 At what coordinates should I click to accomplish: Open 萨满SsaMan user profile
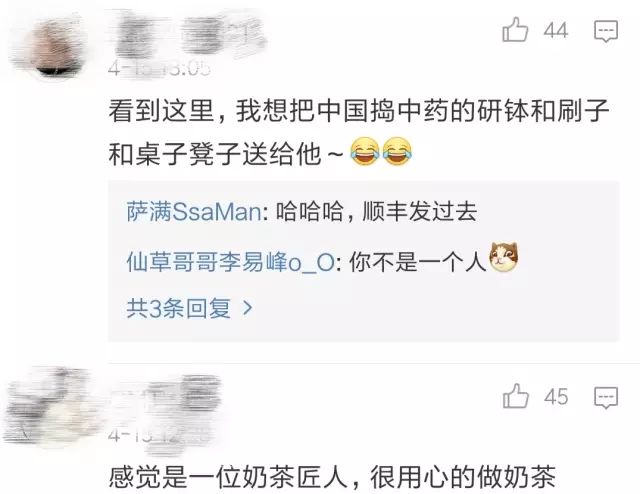(194, 212)
